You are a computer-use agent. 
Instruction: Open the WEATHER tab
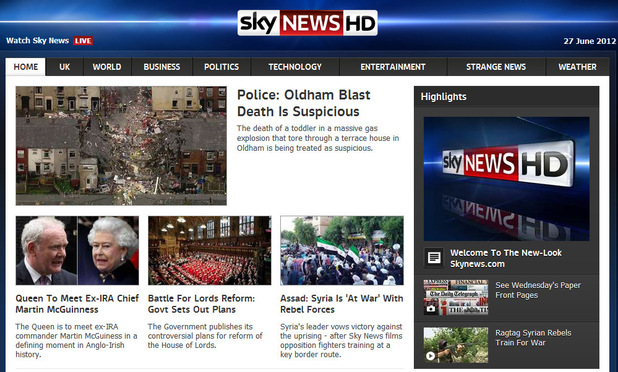pyautogui.click(x=577, y=67)
